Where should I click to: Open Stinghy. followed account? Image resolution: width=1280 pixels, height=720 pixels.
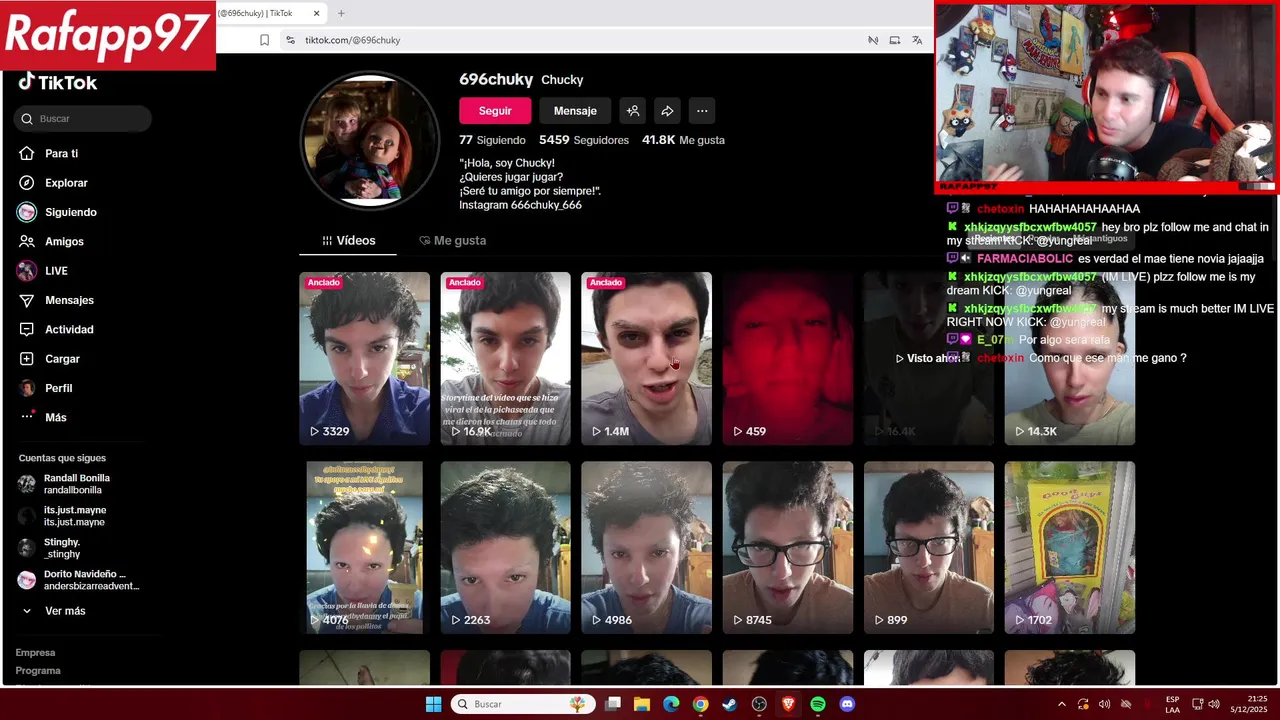[50, 548]
